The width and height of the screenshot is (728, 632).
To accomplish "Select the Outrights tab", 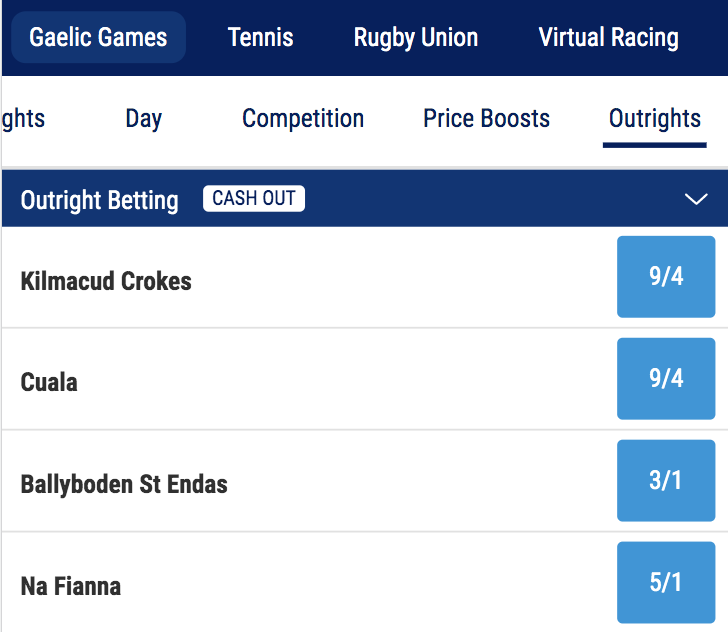I will (655, 119).
